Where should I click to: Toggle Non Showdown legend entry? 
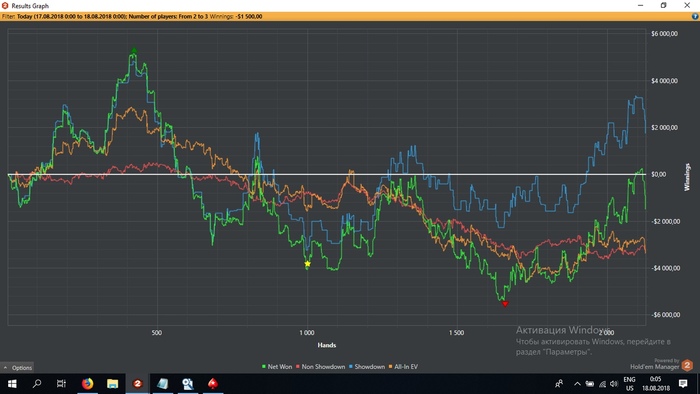pyautogui.click(x=320, y=367)
